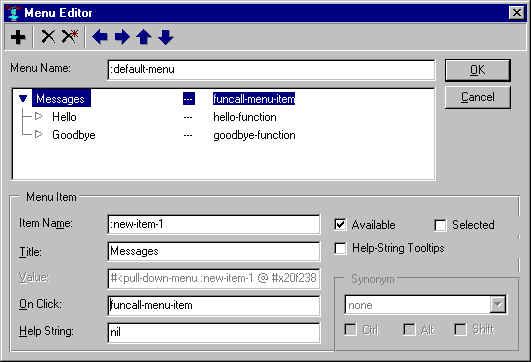Expand the Goodbye item triangle
531x362 pixels.
point(39,134)
